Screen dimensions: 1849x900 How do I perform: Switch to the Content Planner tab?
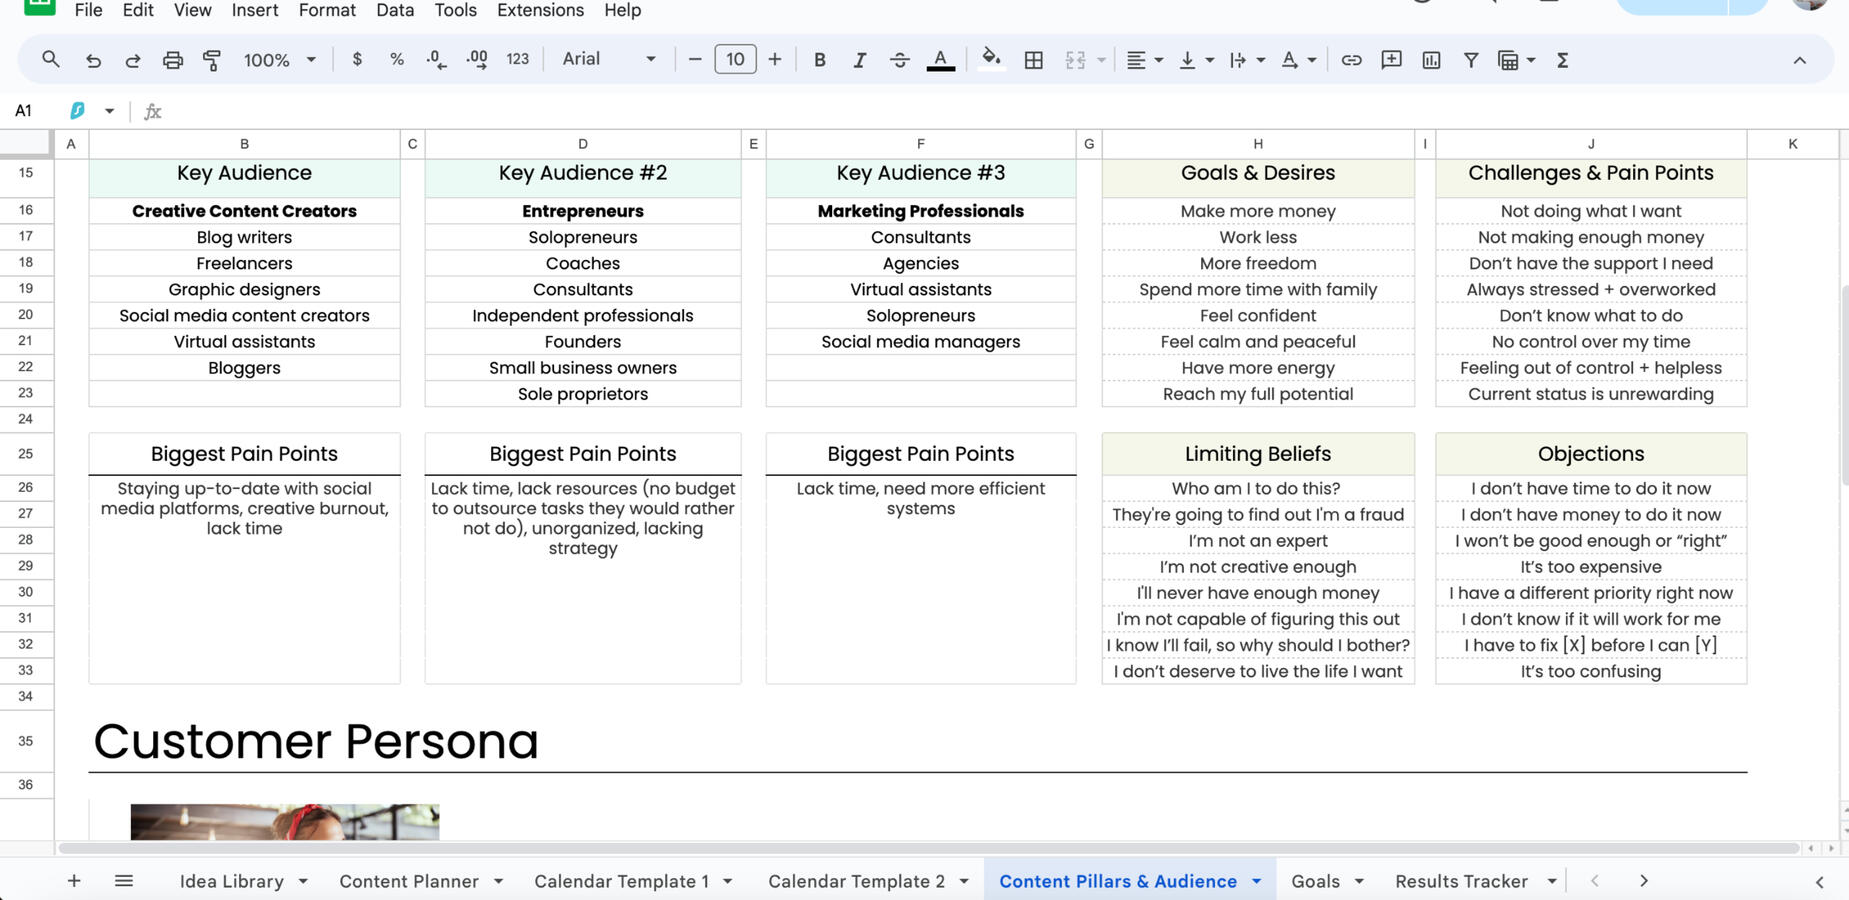point(408,881)
